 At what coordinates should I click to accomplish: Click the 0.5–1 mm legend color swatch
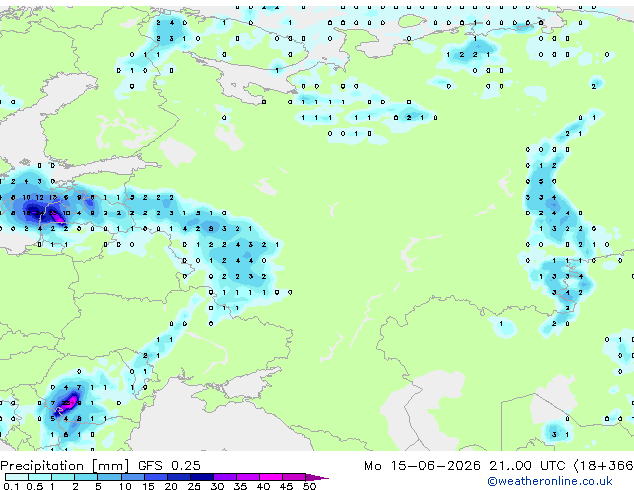click(x=40, y=477)
